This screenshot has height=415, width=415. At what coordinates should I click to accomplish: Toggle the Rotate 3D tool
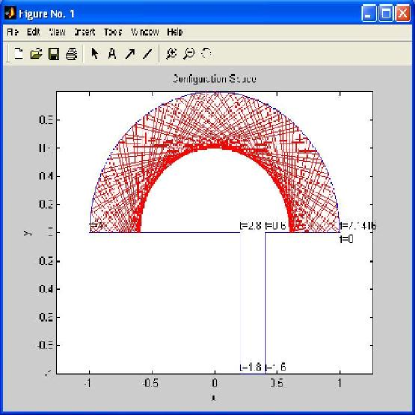coord(206,53)
